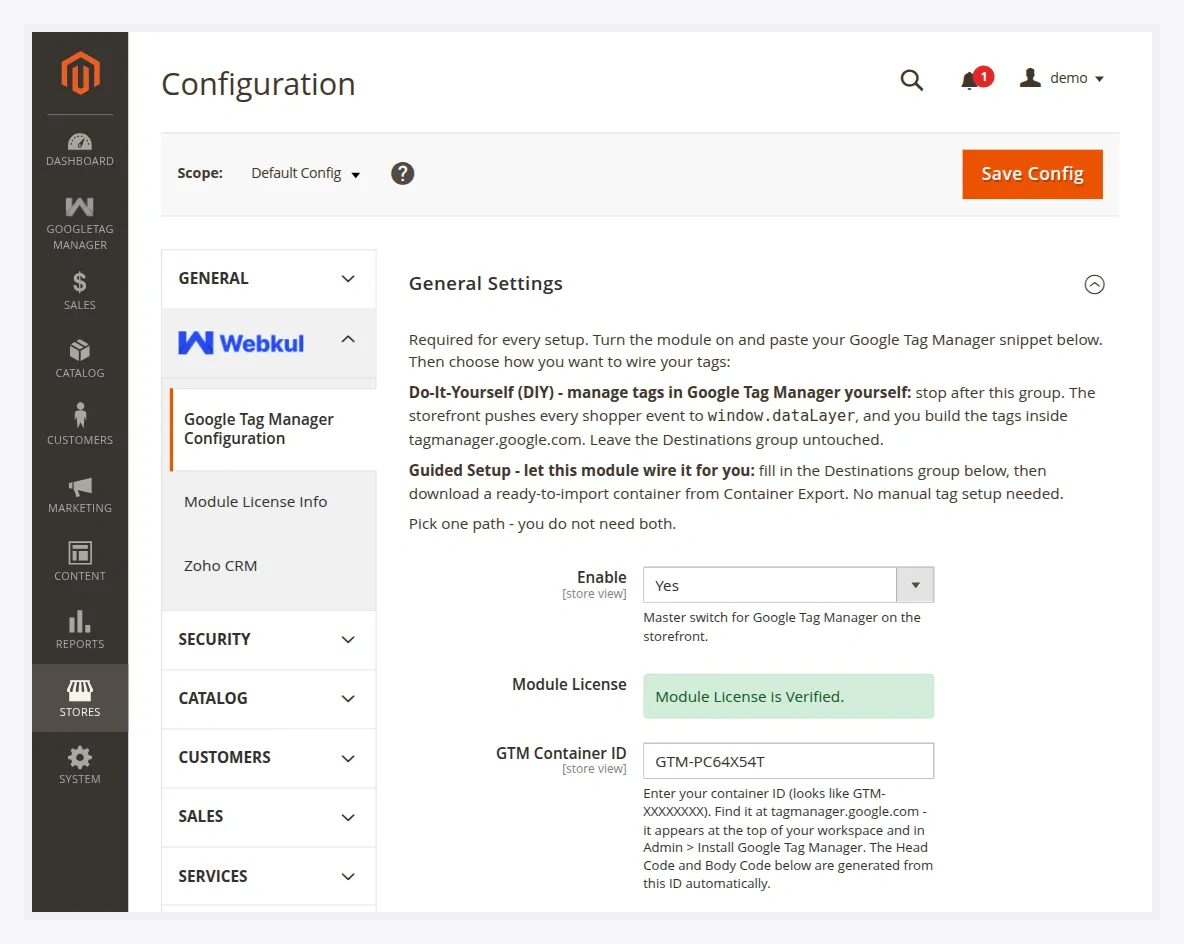Click the GTM Container ID field
The height and width of the screenshot is (944, 1184).
pos(788,761)
